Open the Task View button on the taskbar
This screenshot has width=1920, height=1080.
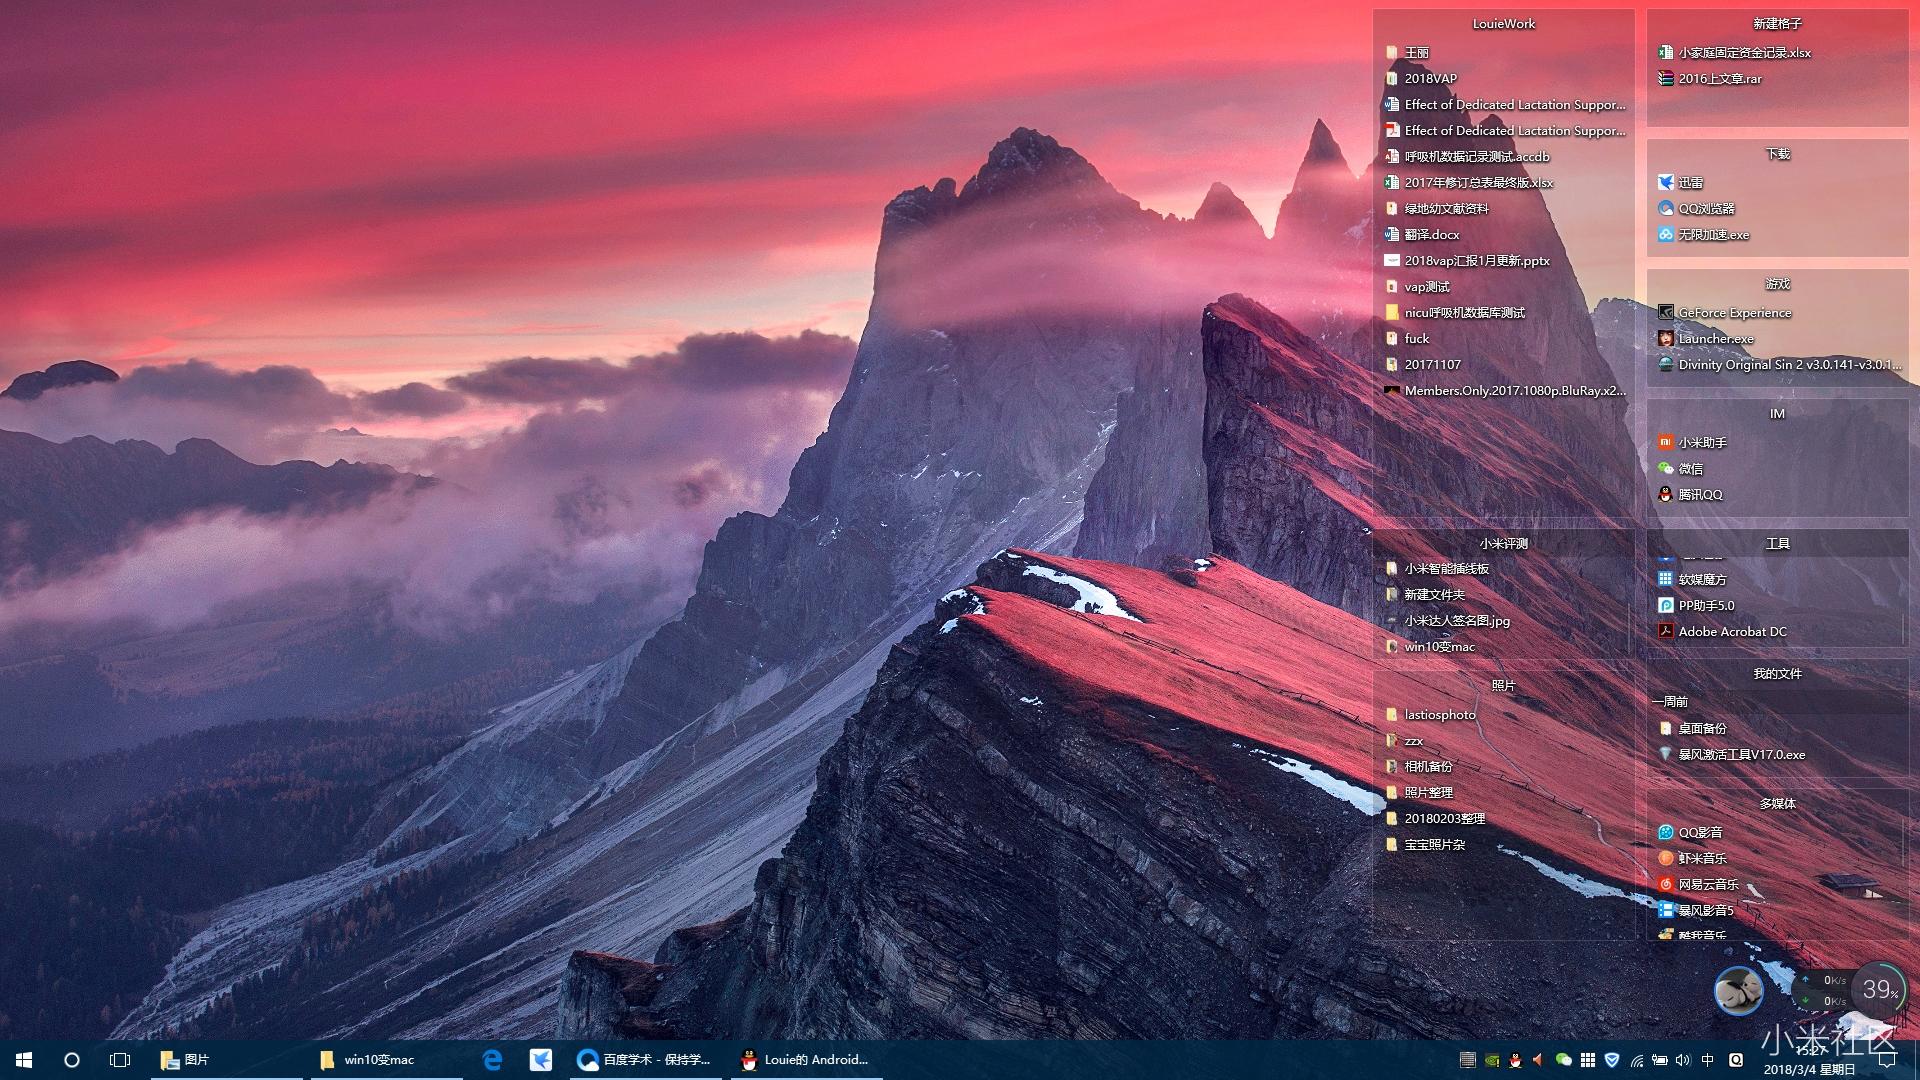pyautogui.click(x=119, y=1060)
